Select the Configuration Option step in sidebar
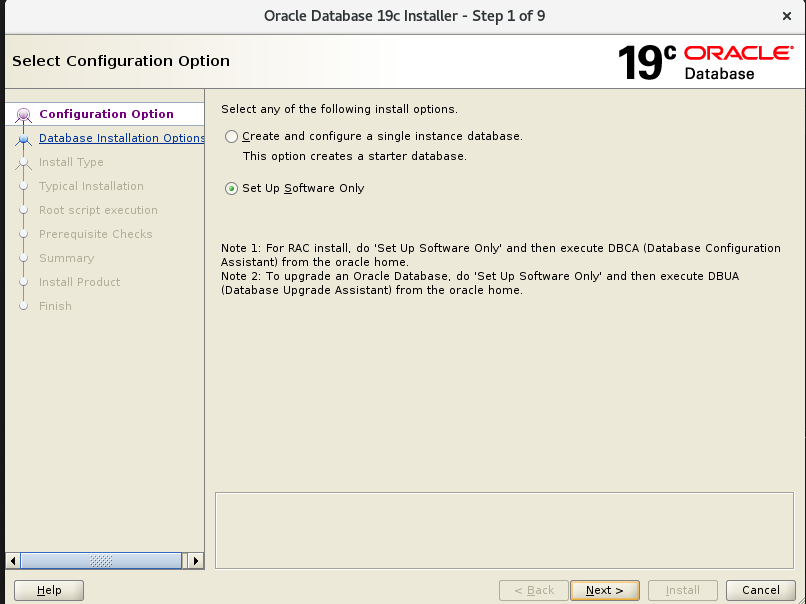Screen dimensions: 806x604 (x=106, y=114)
